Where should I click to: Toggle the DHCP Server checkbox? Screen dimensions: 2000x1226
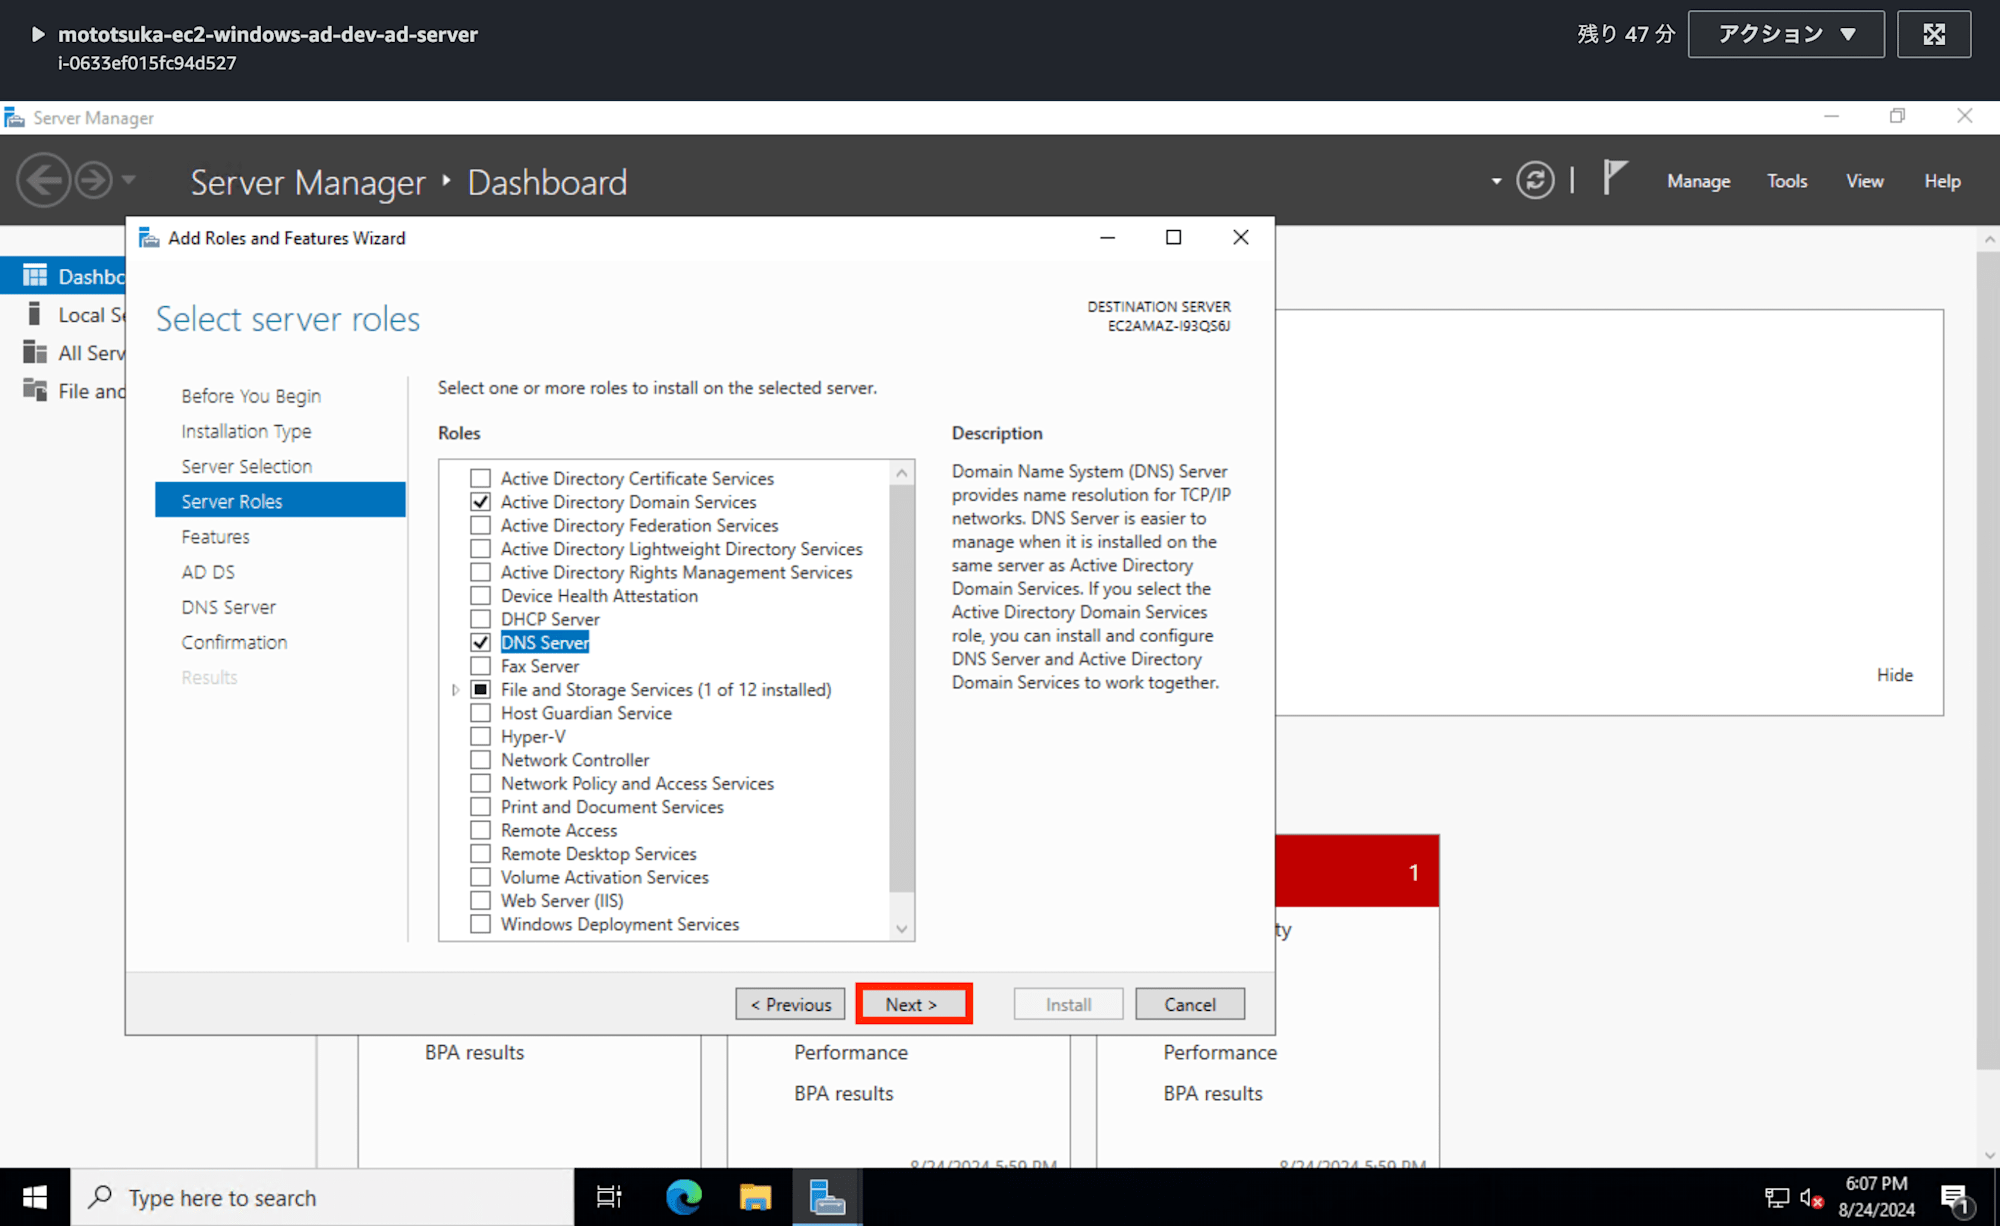pos(481,619)
